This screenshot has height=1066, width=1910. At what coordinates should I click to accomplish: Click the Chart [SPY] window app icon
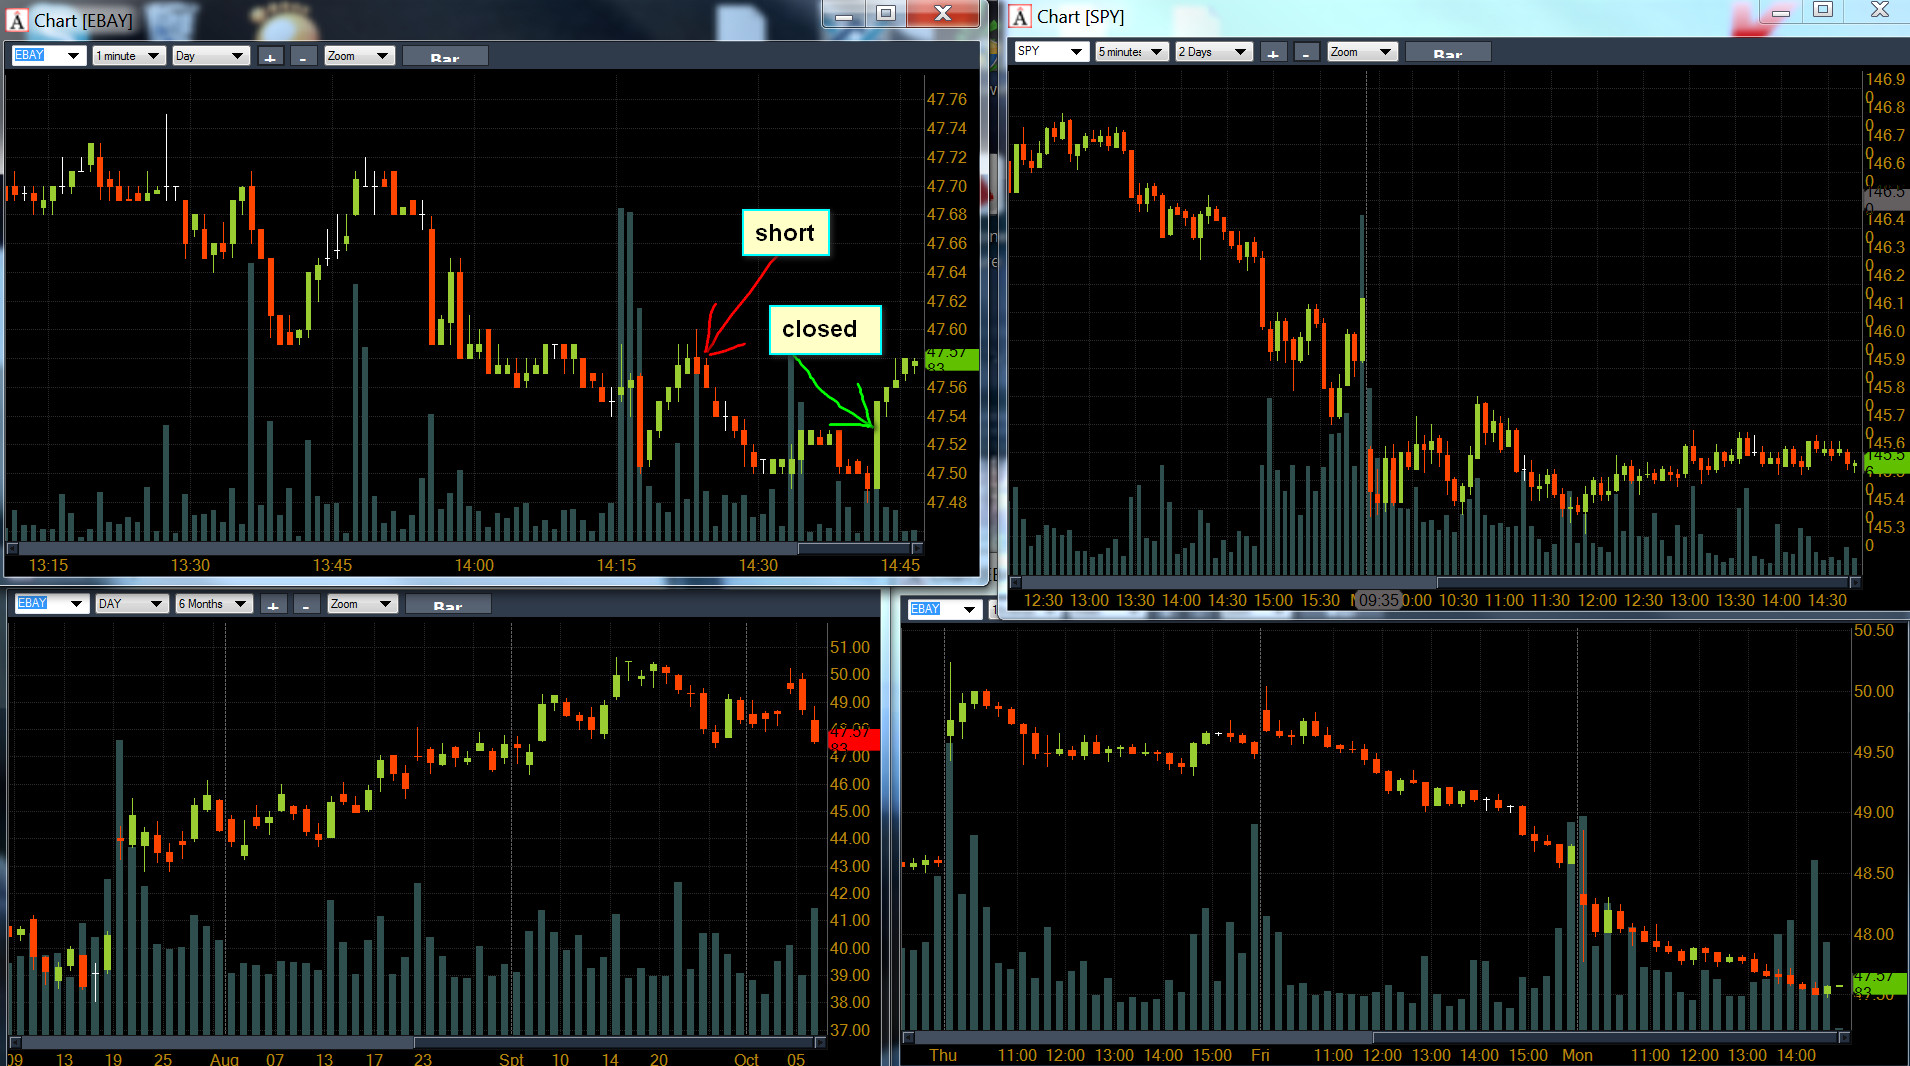tap(1020, 17)
